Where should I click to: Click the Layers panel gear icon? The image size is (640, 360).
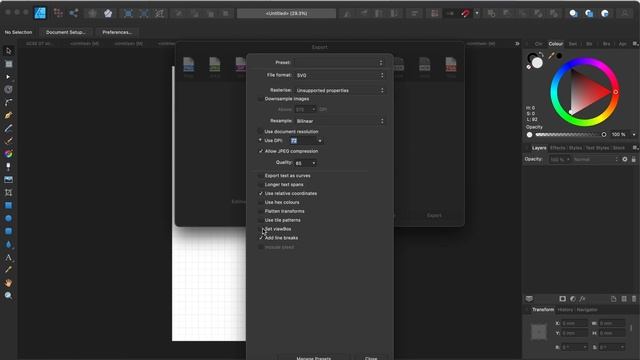click(625, 159)
